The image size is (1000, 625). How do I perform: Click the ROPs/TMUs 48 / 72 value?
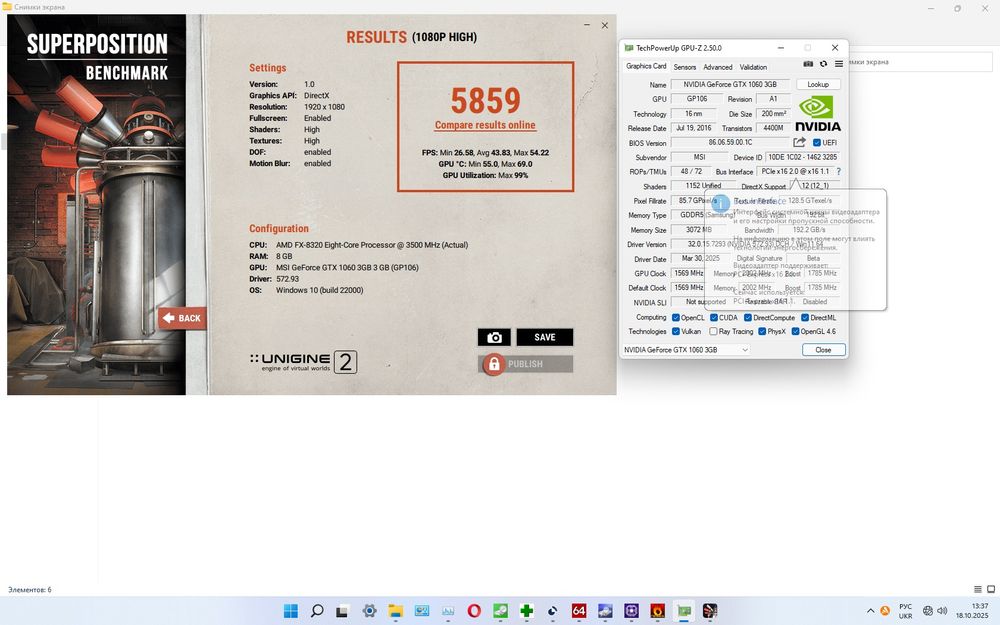tap(691, 172)
